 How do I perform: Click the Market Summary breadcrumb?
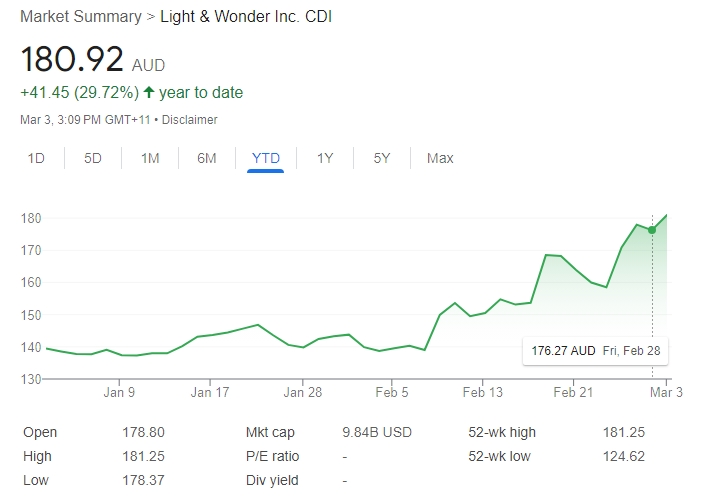79,17
